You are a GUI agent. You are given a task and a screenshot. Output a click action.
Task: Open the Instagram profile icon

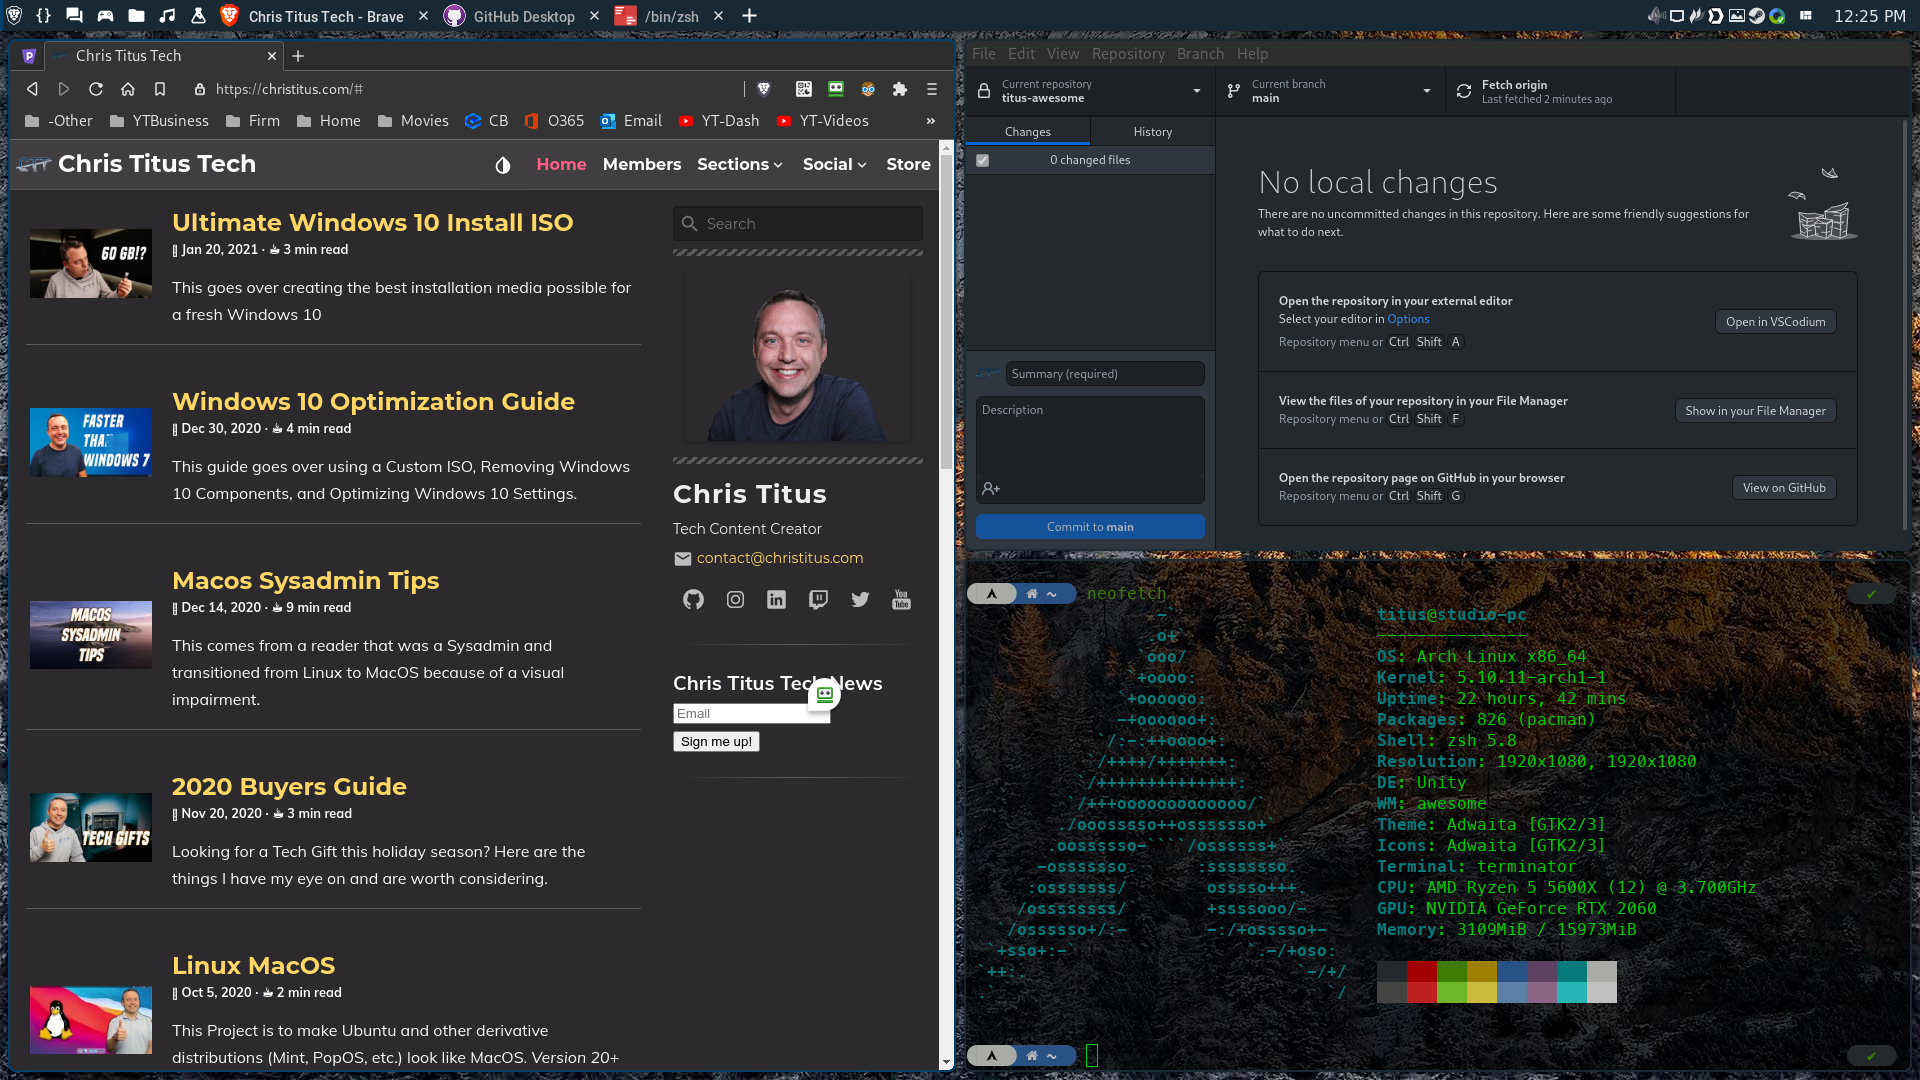coord(735,599)
